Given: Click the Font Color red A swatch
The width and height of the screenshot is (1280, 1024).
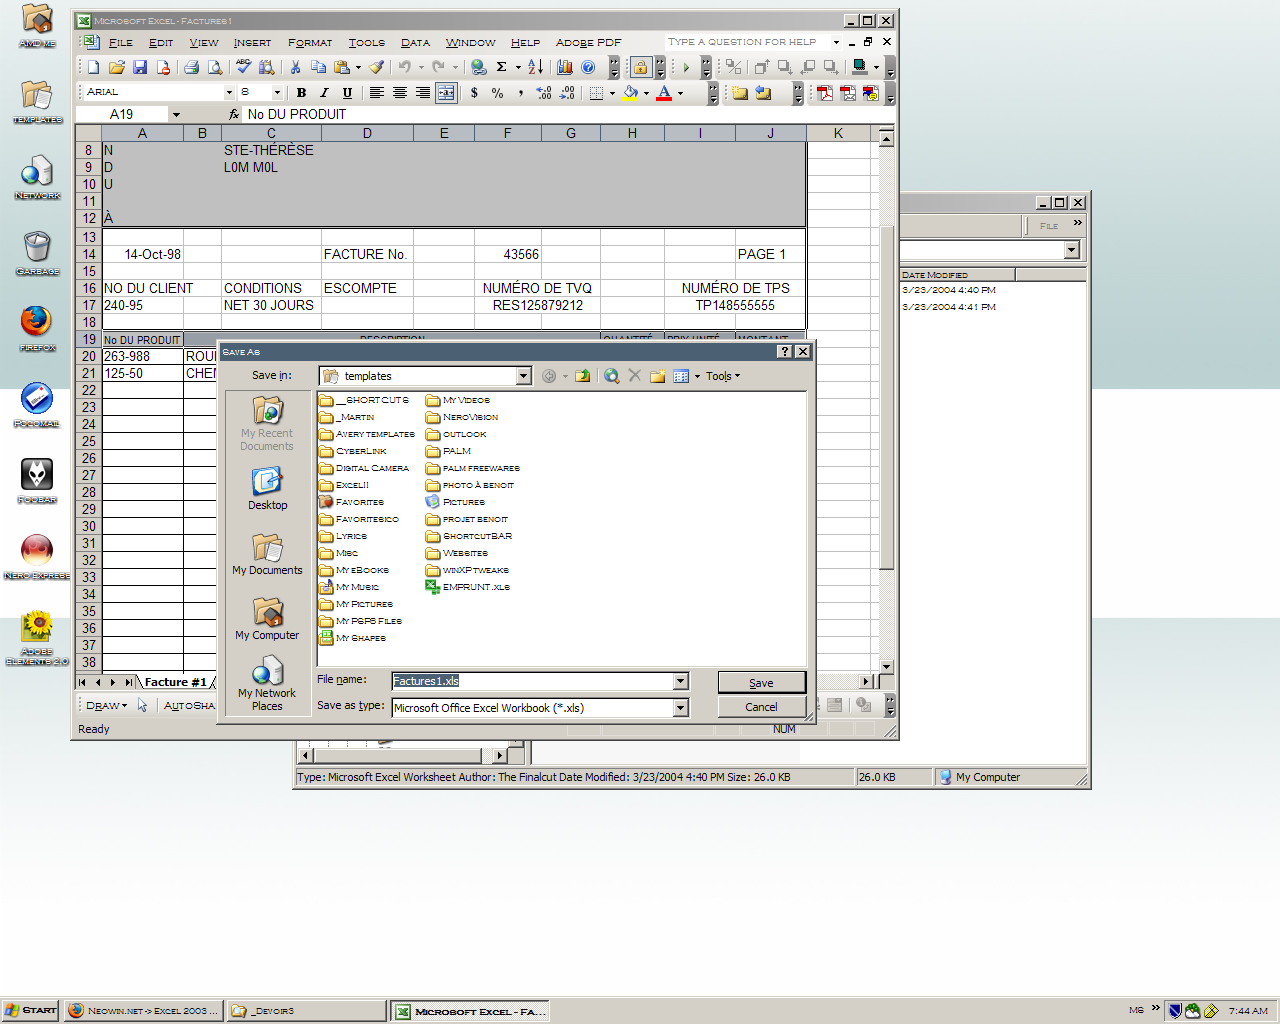Looking at the screenshot, I should click(x=664, y=93).
